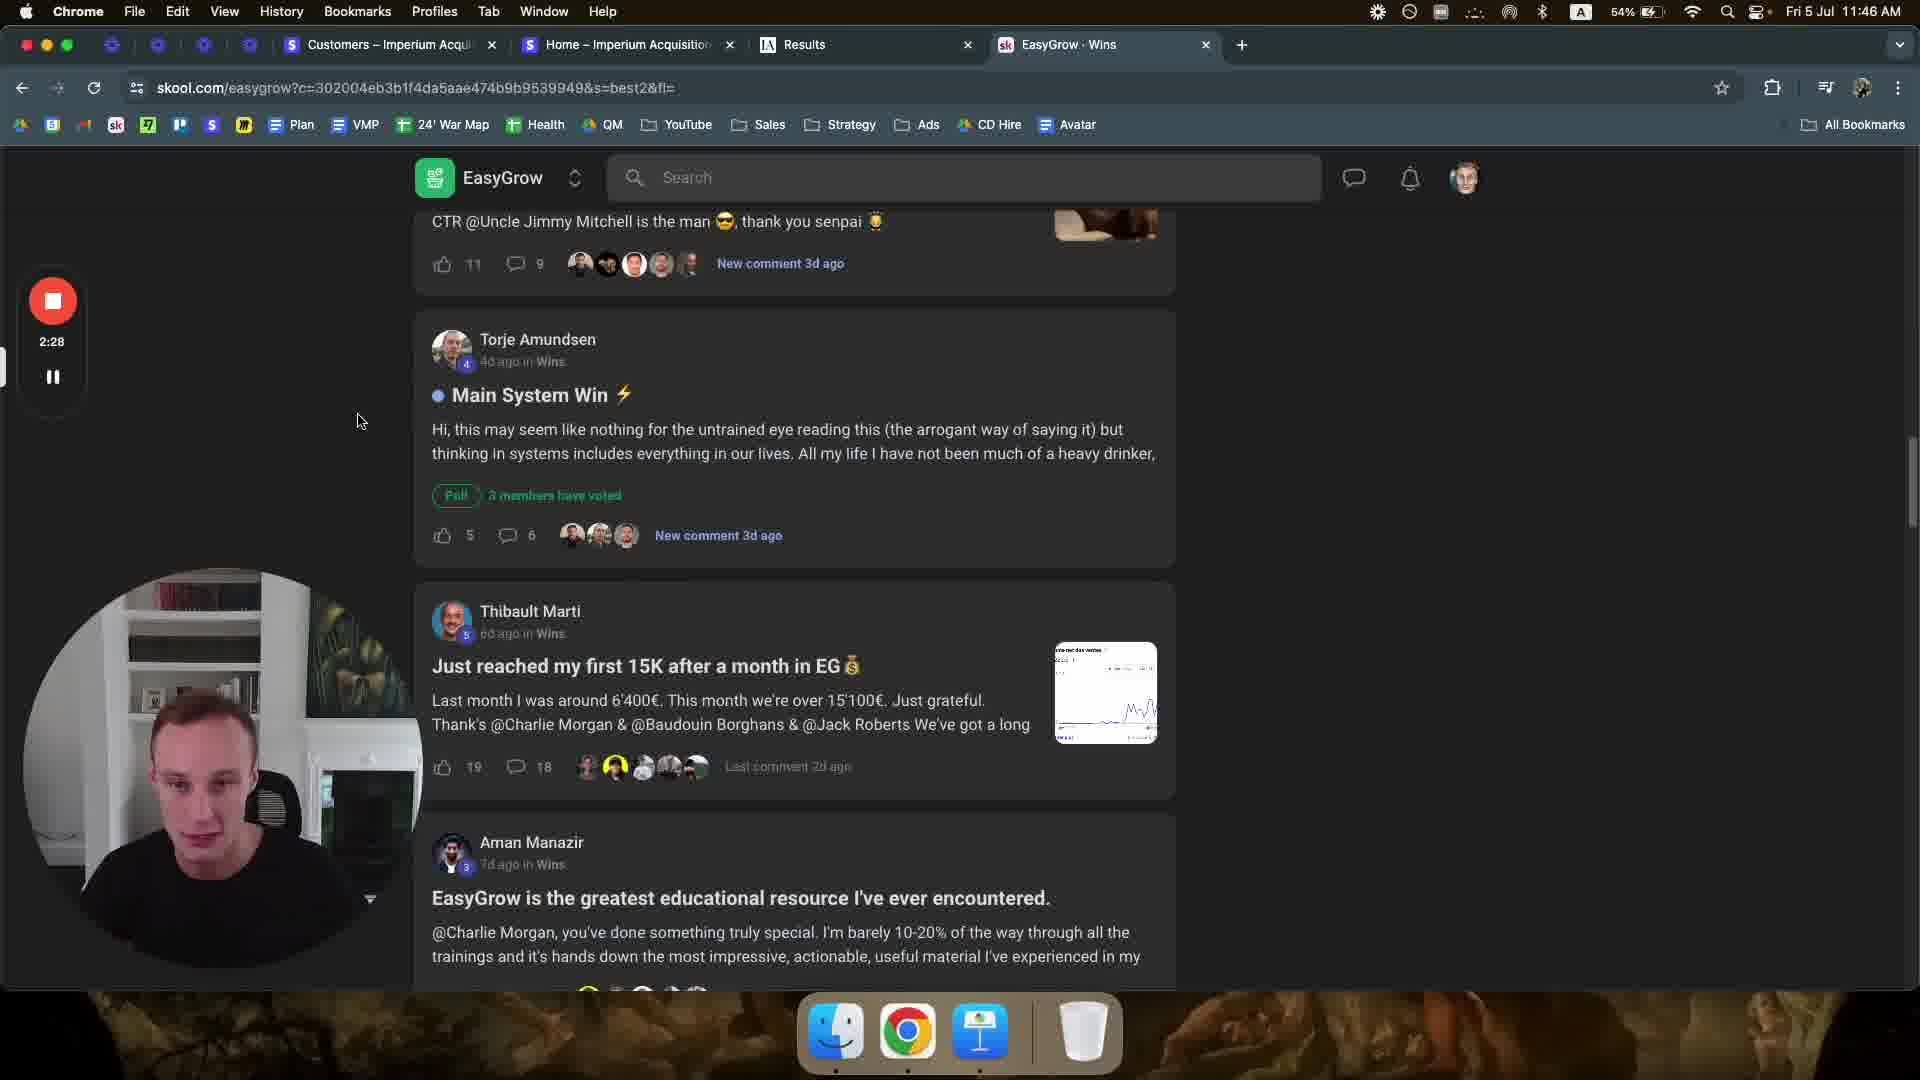Collapse the webcam bubble arrow
This screenshot has width=1920, height=1080.
click(x=370, y=899)
